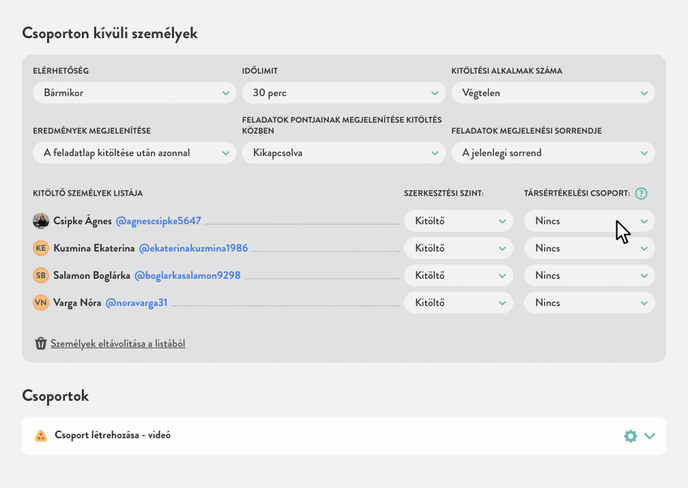
Task: Open the A jelenlegi sorrend order dropdown
Action: pyautogui.click(x=552, y=153)
